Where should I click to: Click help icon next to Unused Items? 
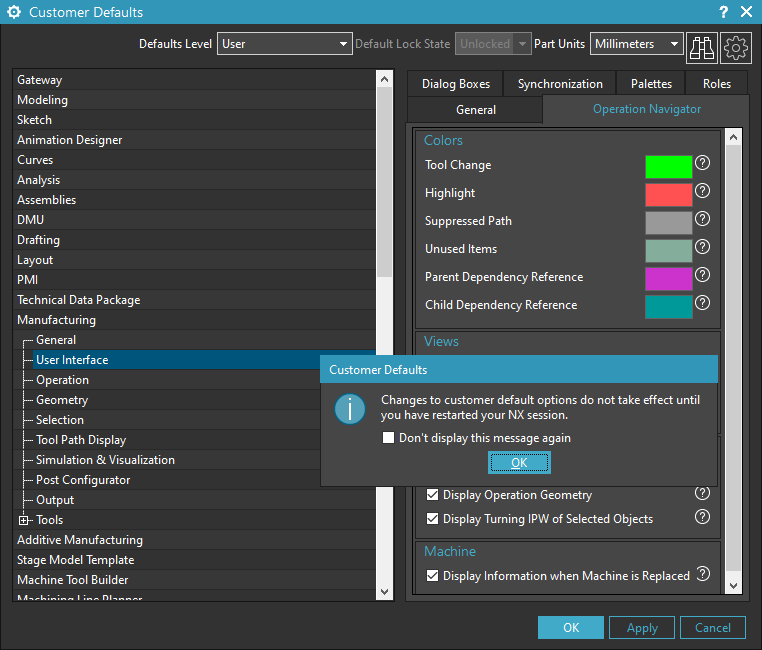click(702, 247)
